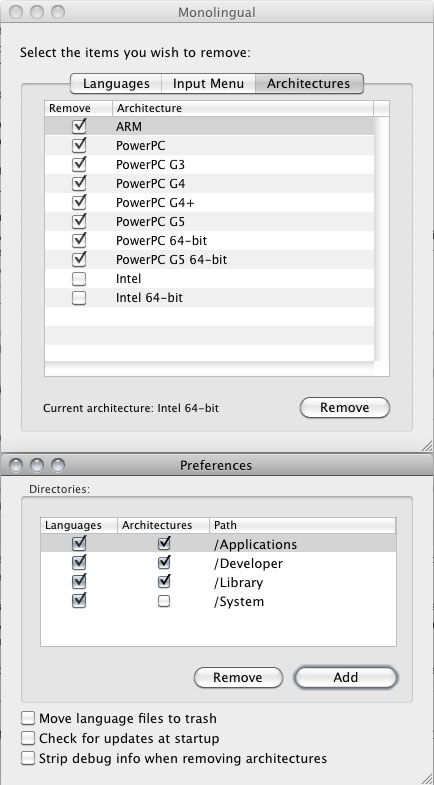Viewport: 434px width, 785px height.
Task: Toggle Architectures checkbox for /Library
Action: pos(164,582)
